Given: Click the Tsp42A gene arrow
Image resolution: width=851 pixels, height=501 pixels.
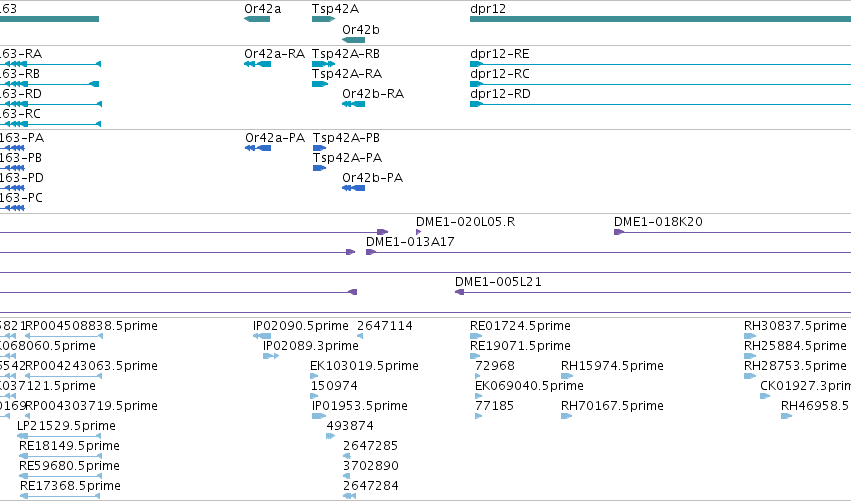Looking at the screenshot, I should 323,19.
